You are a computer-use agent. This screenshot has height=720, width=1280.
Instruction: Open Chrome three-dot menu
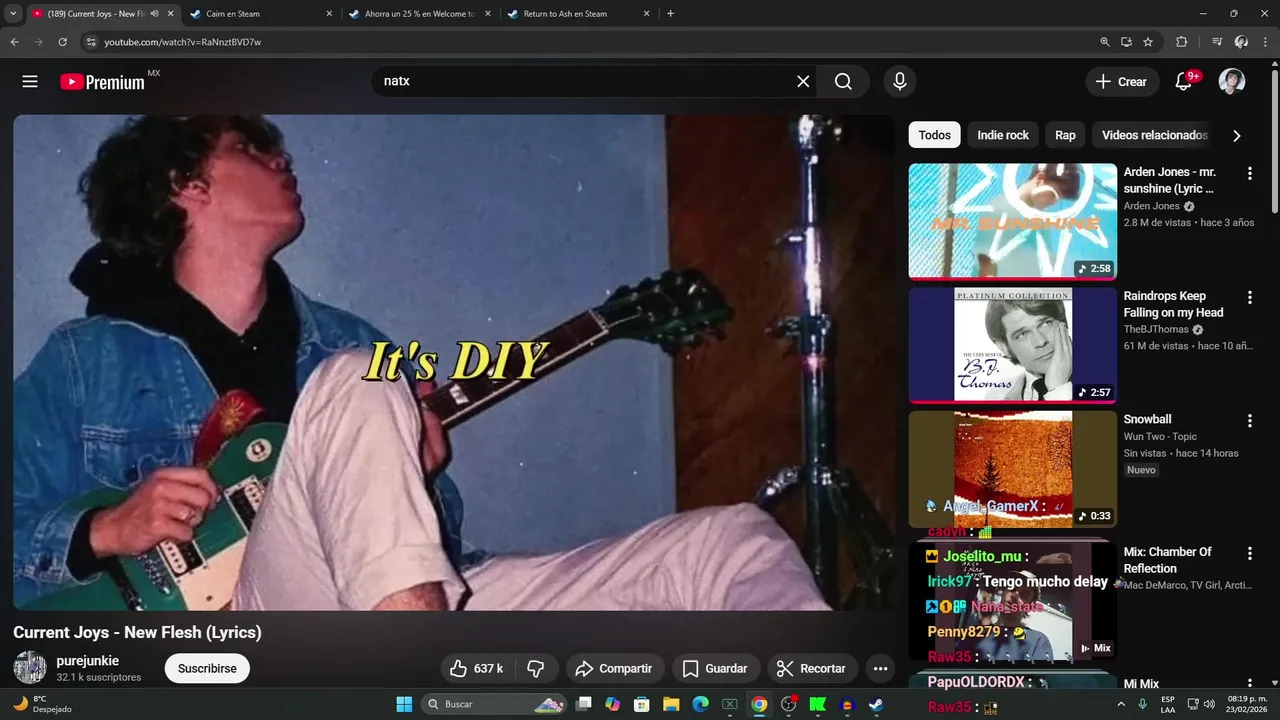coord(1265,42)
